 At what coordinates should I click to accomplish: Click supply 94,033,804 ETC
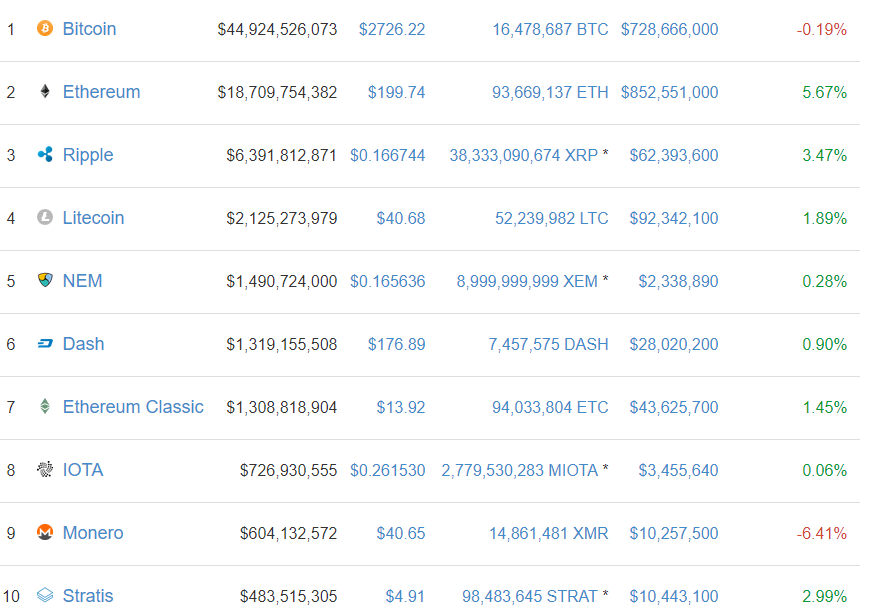550,408
